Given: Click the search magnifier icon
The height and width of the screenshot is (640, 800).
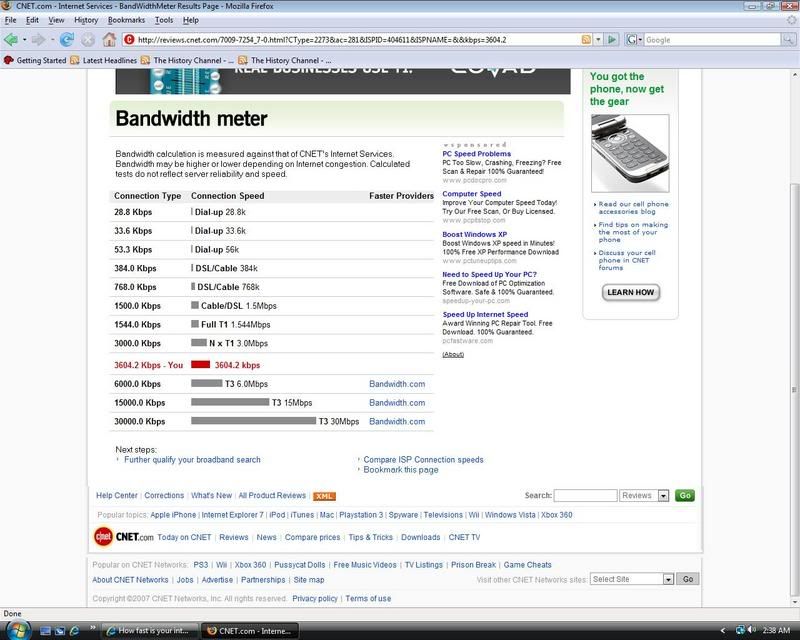Looking at the screenshot, I should [788, 40].
